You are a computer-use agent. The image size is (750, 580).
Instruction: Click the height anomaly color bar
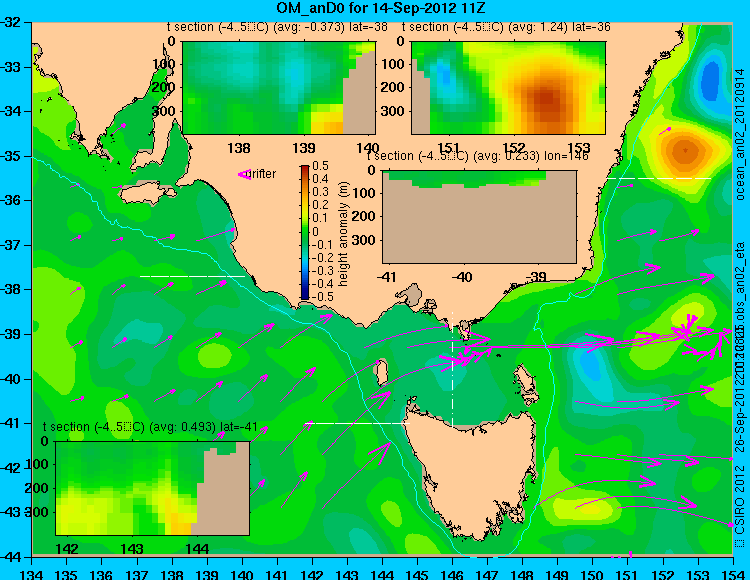coord(305,232)
